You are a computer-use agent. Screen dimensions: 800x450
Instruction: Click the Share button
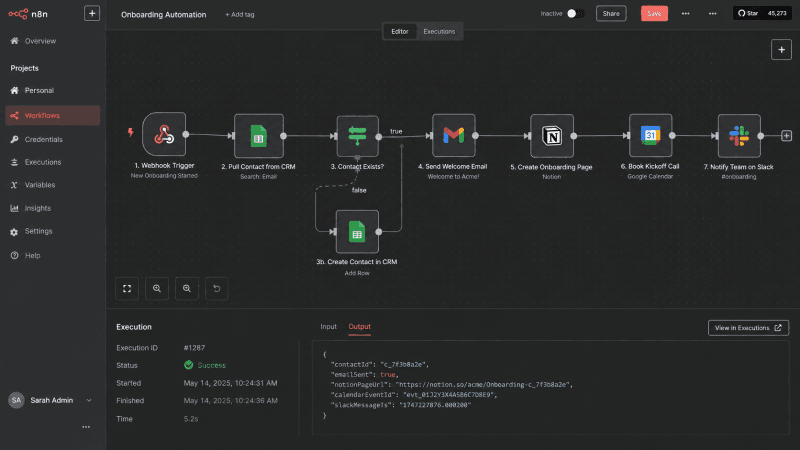coord(611,14)
